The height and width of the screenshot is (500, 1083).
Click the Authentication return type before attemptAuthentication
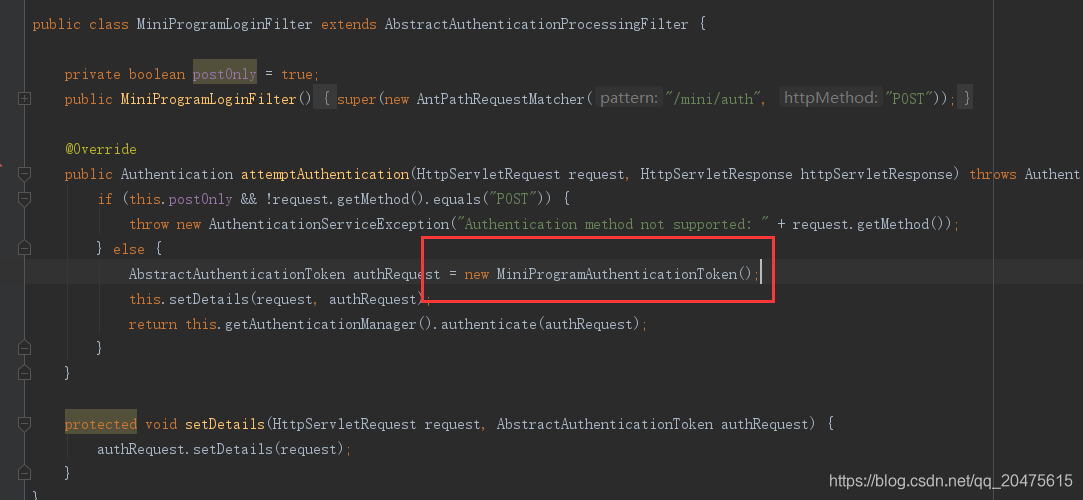[x=177, y=174]
